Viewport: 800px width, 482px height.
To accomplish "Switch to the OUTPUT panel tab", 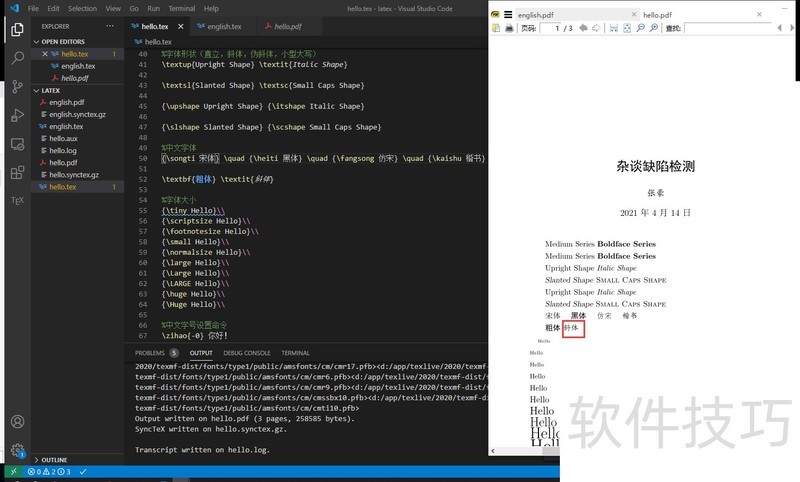I will point(201,352).
